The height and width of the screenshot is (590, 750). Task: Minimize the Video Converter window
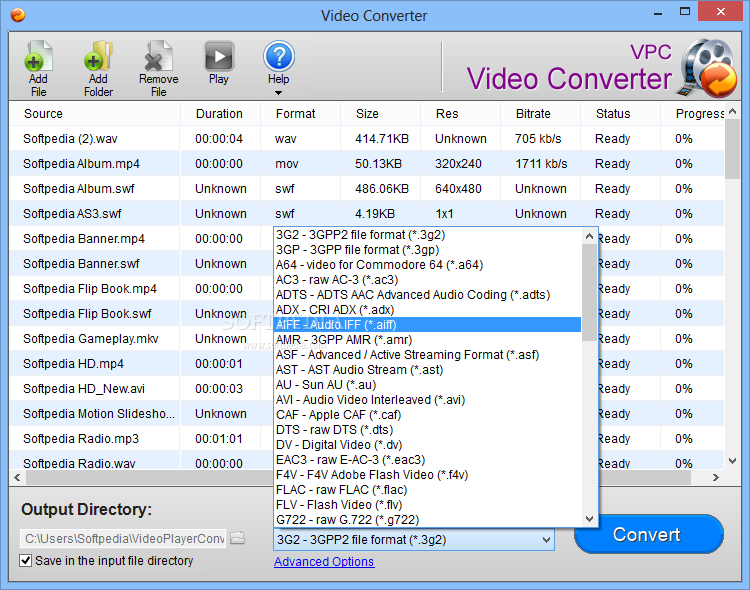pyautogui.click(x=658, y=12)
